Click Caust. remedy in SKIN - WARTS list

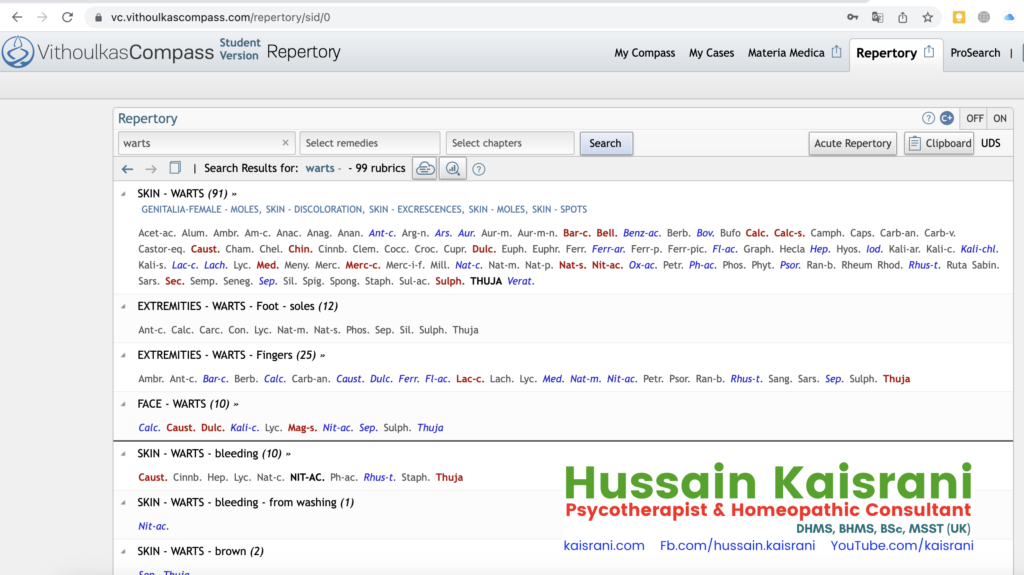click(205, 249)
